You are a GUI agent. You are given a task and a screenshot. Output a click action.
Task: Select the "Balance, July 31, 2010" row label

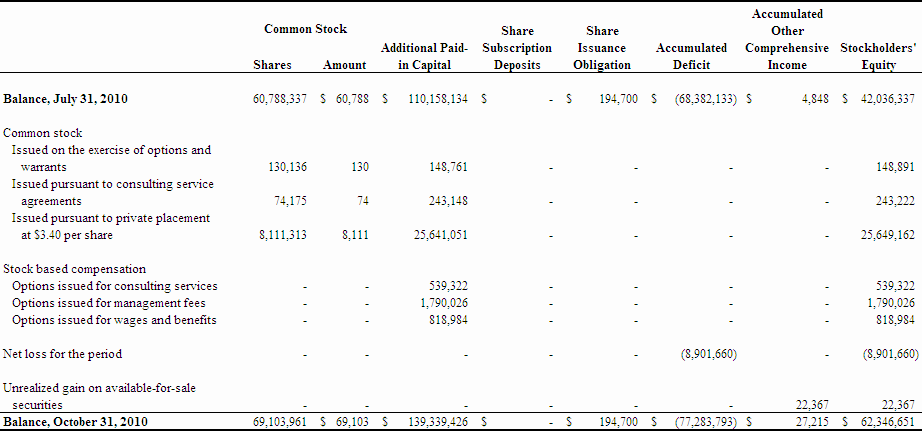click(66, 100)
